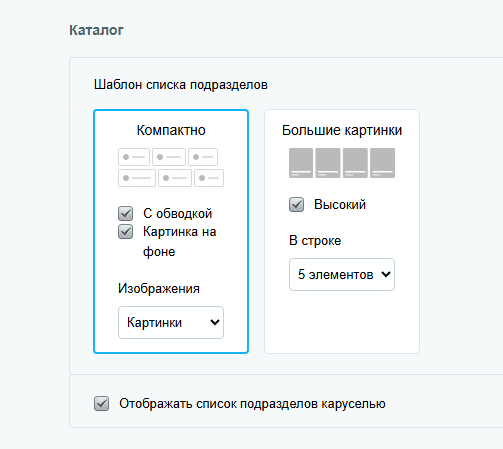Click the first gray tile in big pictures preview
This screenshot has width=503, height=449.
coord(301,163)
